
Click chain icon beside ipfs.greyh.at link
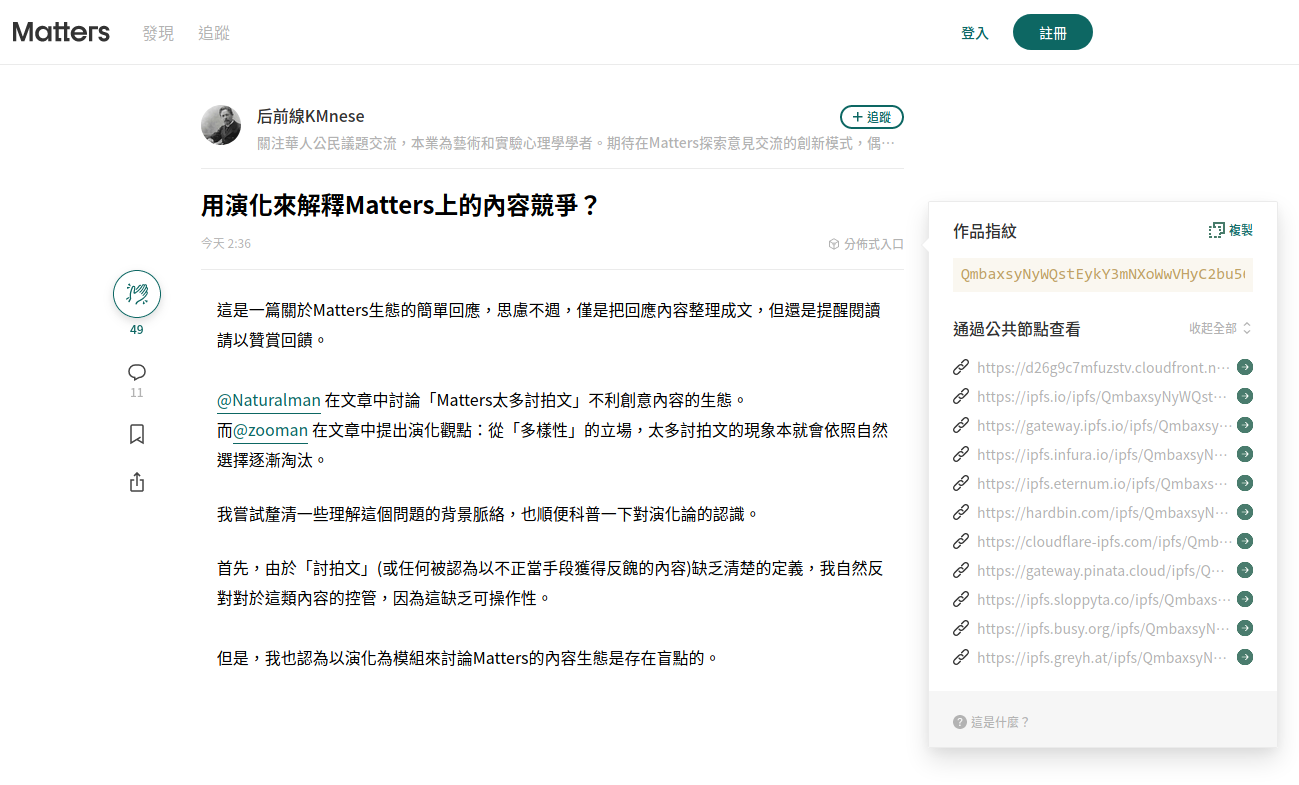(961, 657)
